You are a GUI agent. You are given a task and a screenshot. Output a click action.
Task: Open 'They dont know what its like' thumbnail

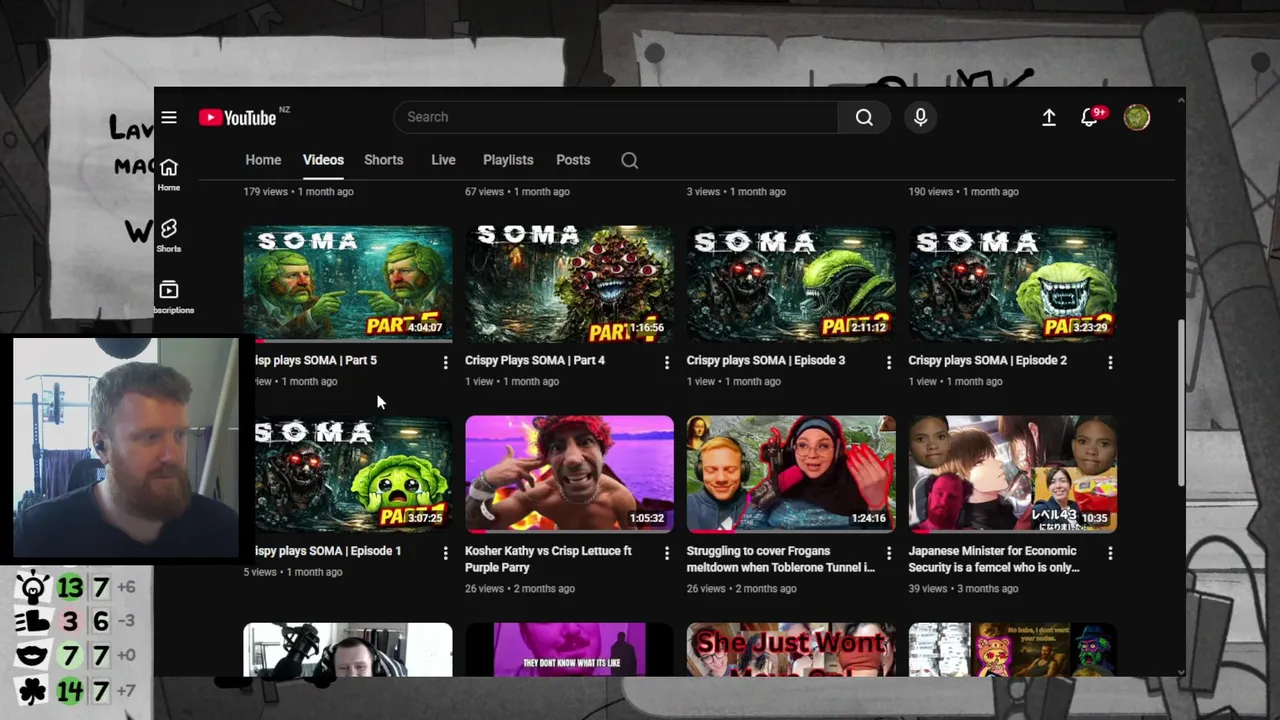tap(569, 650)
